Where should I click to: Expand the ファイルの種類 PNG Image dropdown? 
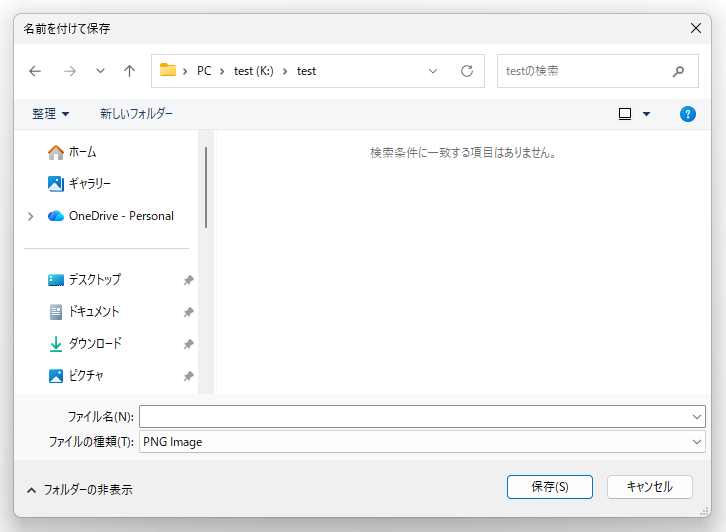tap(697, 442)
